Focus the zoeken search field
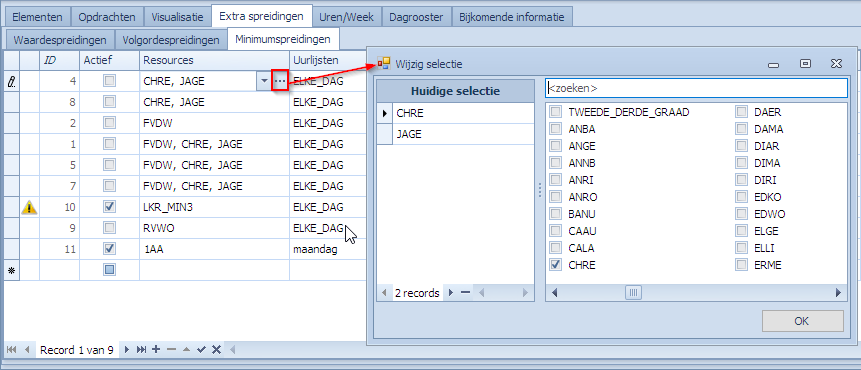This screenshot has height=370, width=861. (696, 88)
